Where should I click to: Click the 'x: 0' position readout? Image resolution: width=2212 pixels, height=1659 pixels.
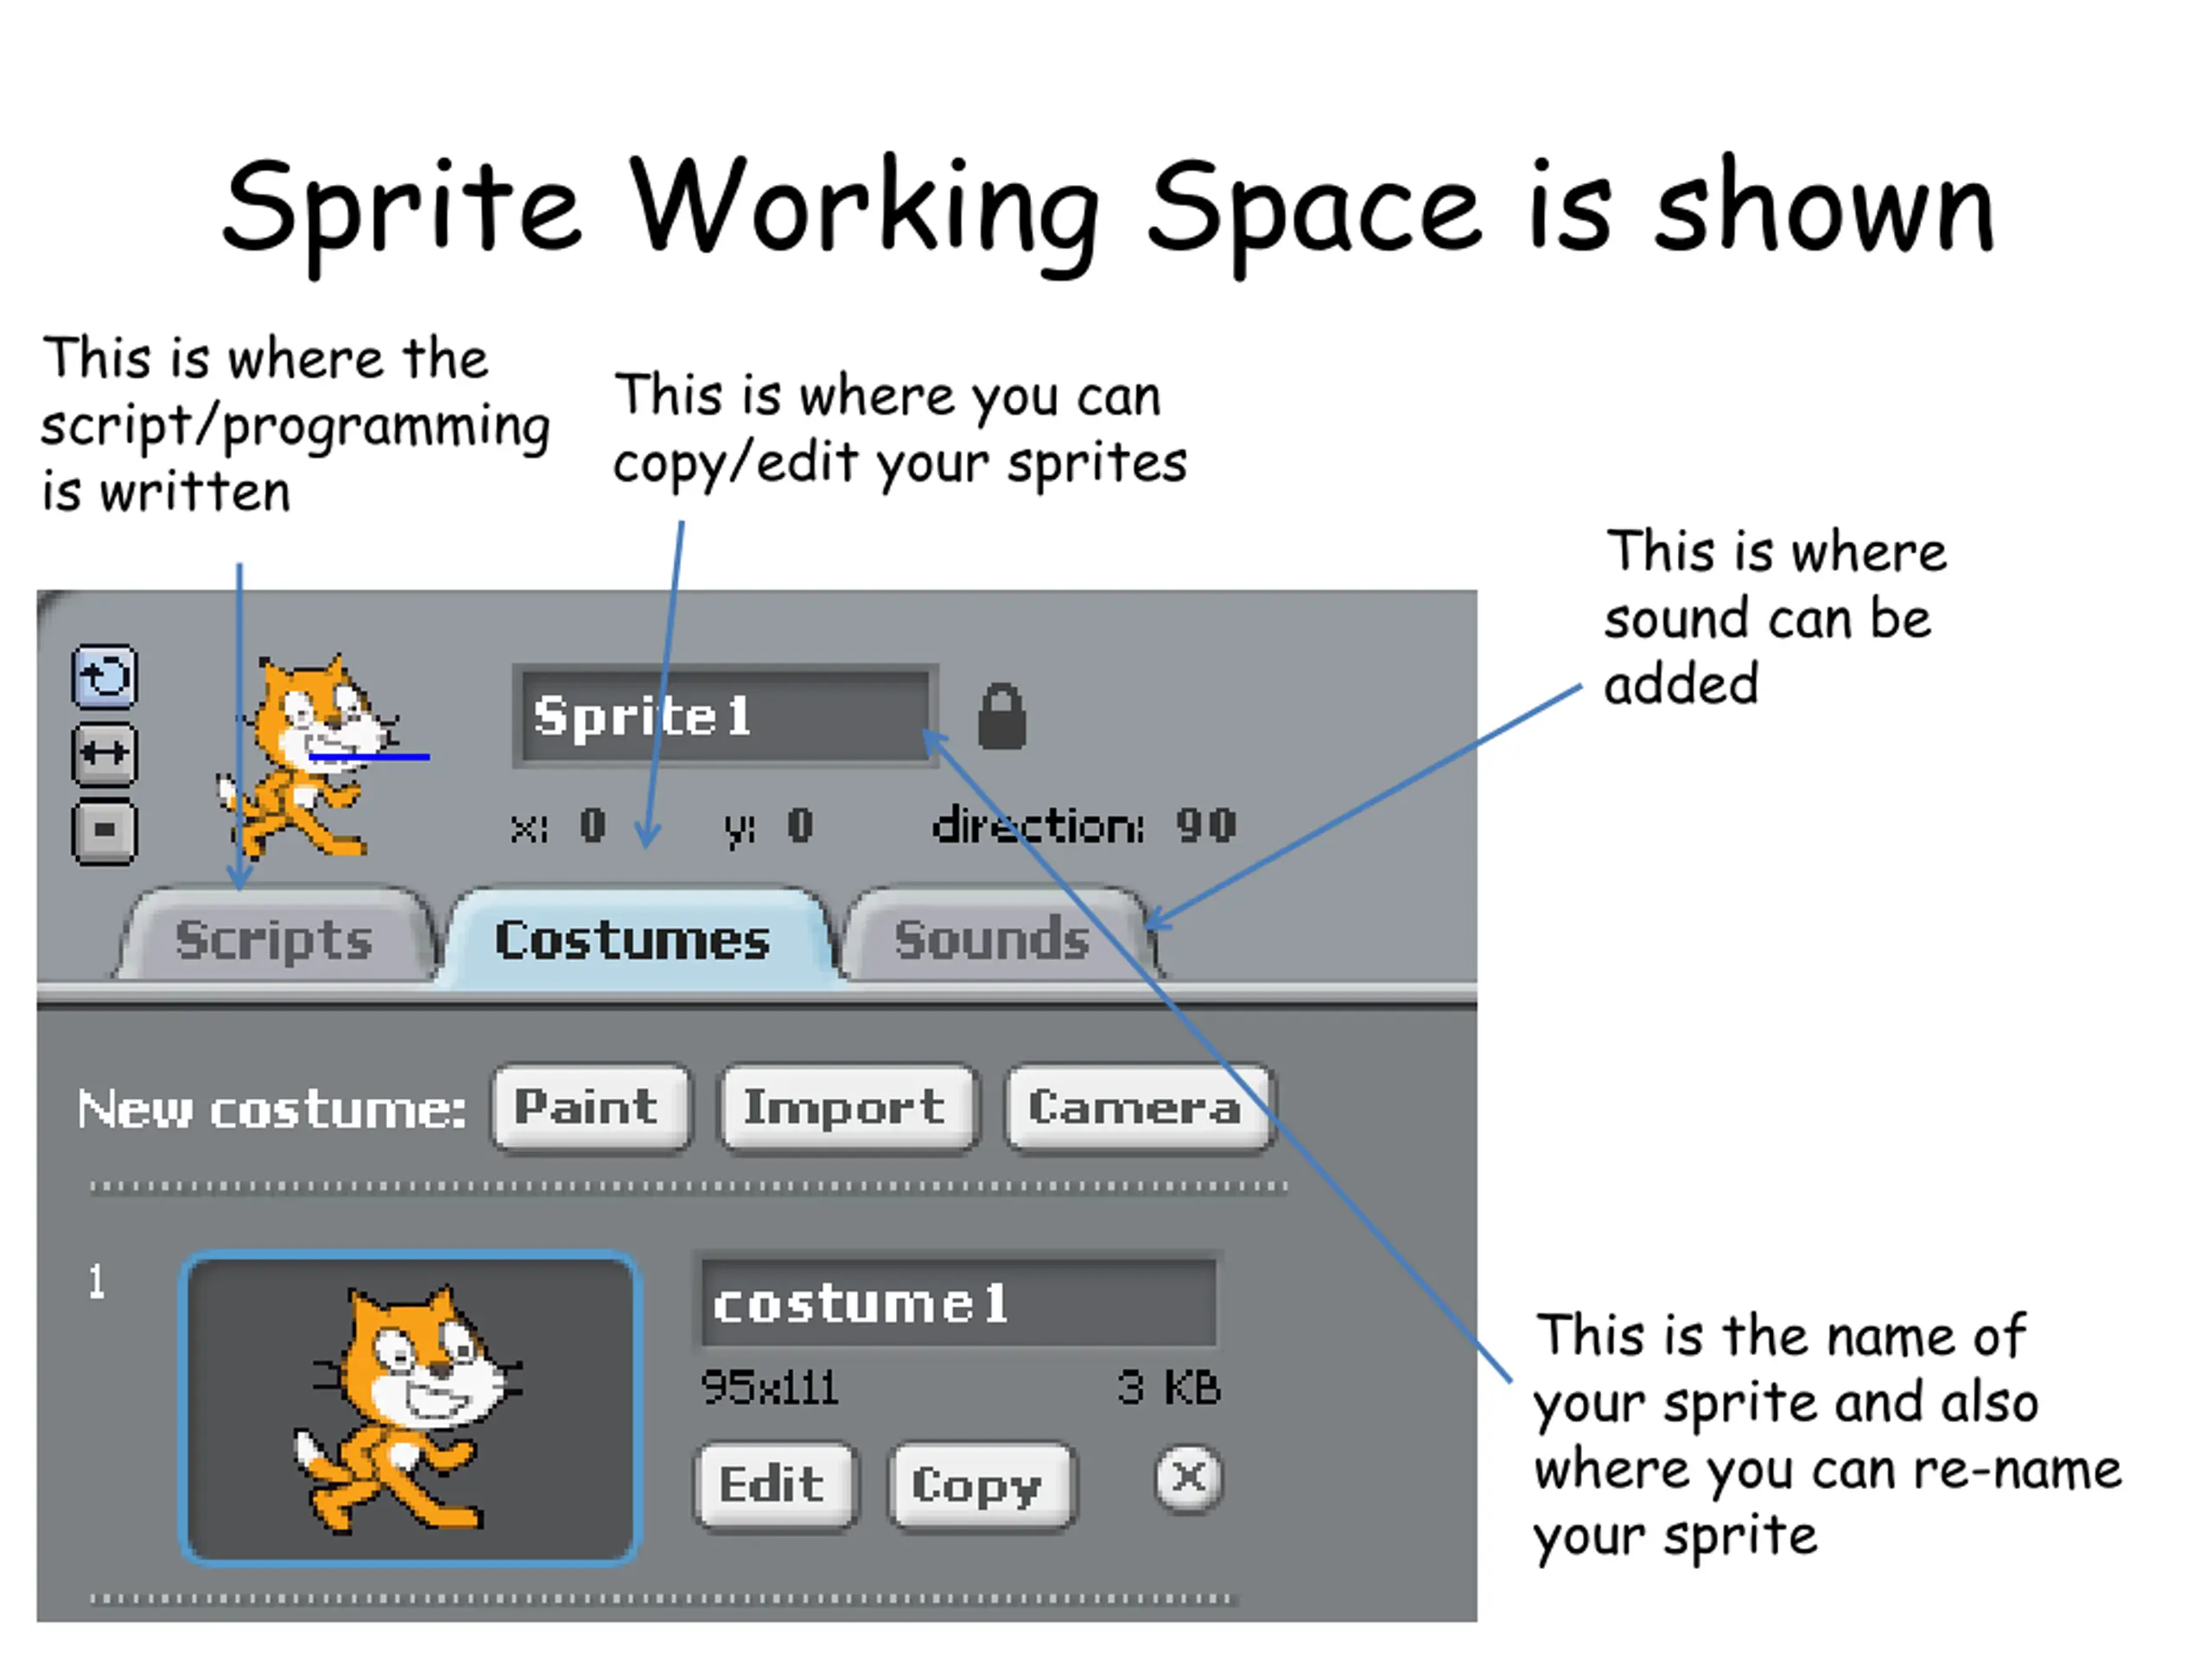click(558, 826)
